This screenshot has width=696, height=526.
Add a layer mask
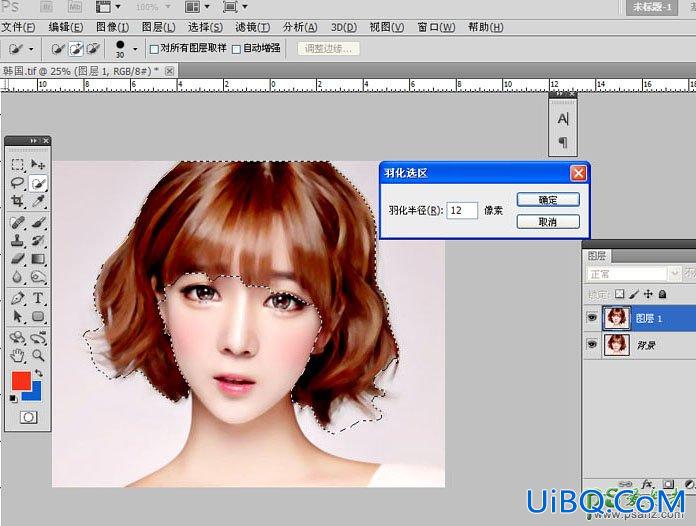click(668, 484)
